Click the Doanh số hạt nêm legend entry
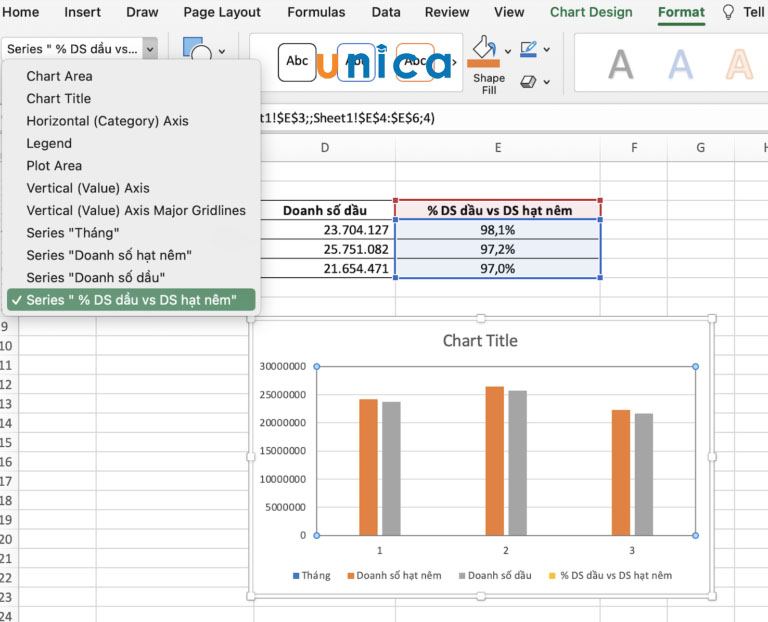 [398, 575]
